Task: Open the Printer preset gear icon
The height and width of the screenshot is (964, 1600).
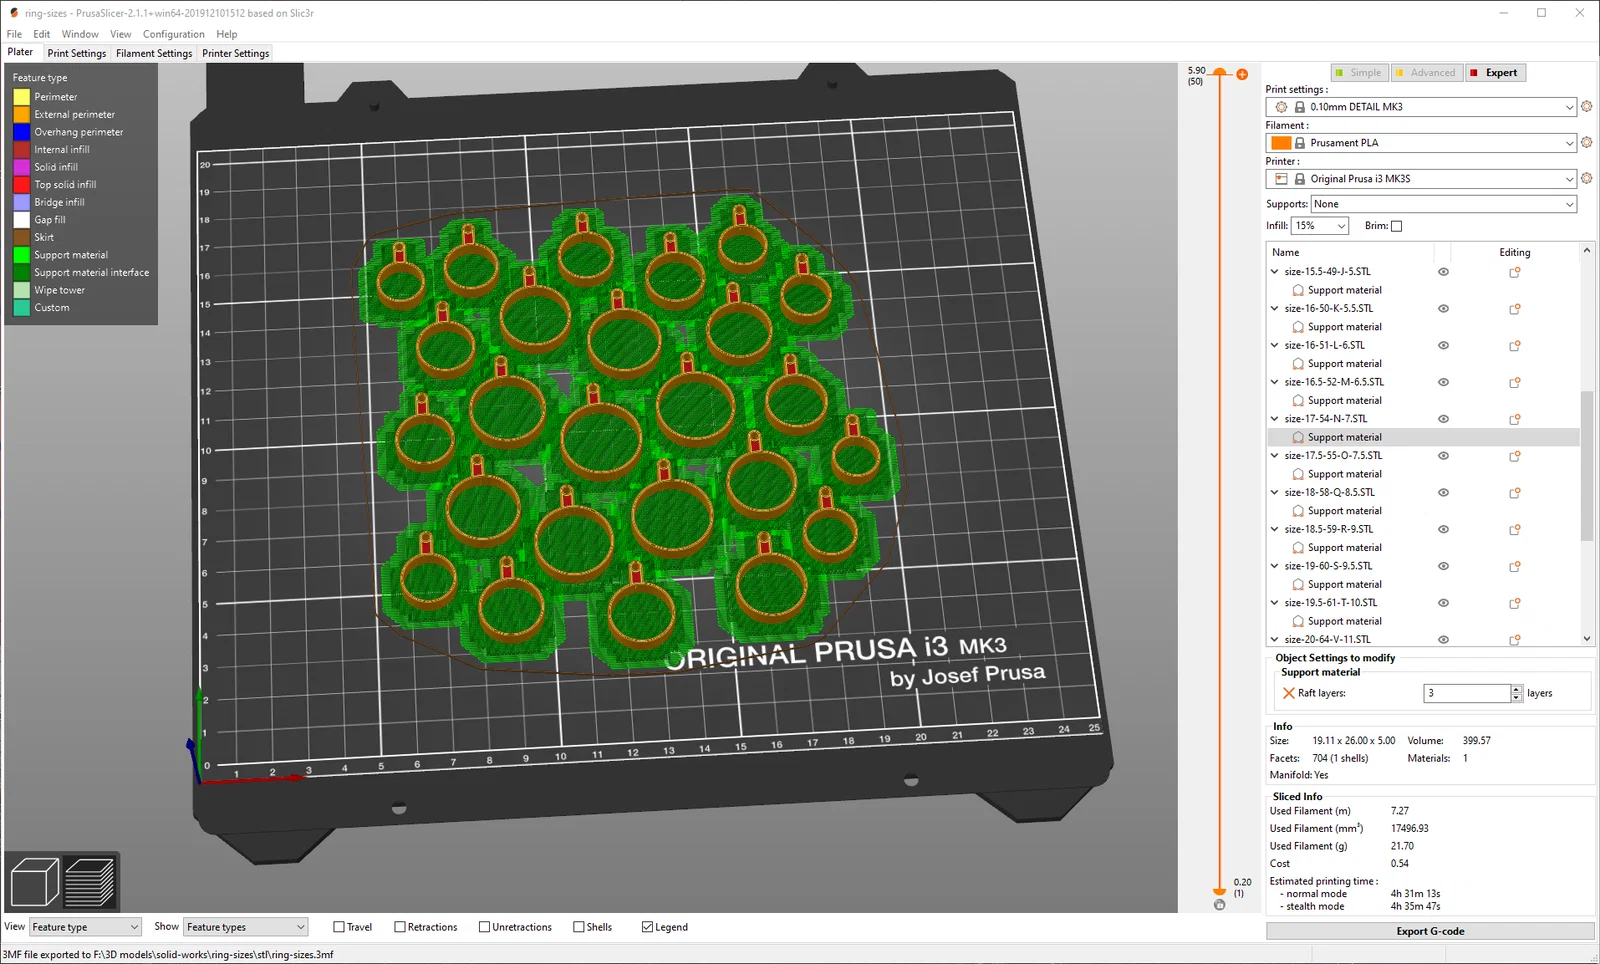Action: pos(1586,179)
